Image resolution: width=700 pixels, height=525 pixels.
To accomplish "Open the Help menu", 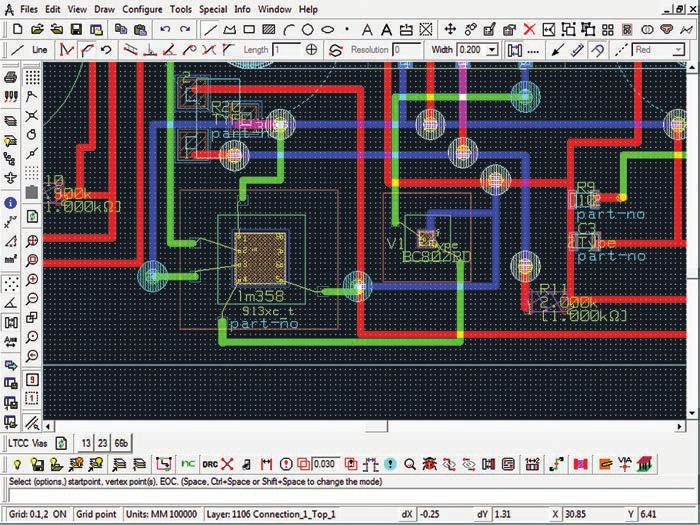I will pos(308,9).
